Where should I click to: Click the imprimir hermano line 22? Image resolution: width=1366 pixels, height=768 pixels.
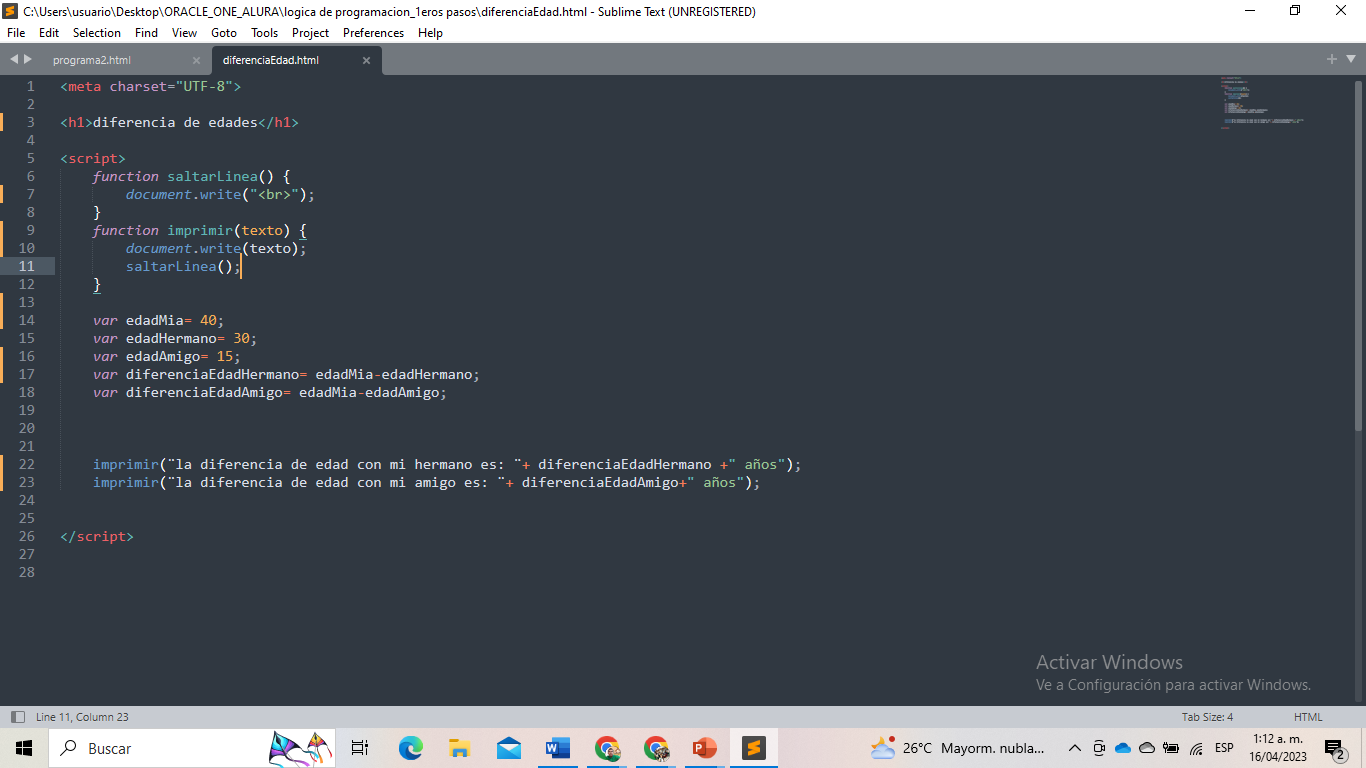tap(447, 464)
